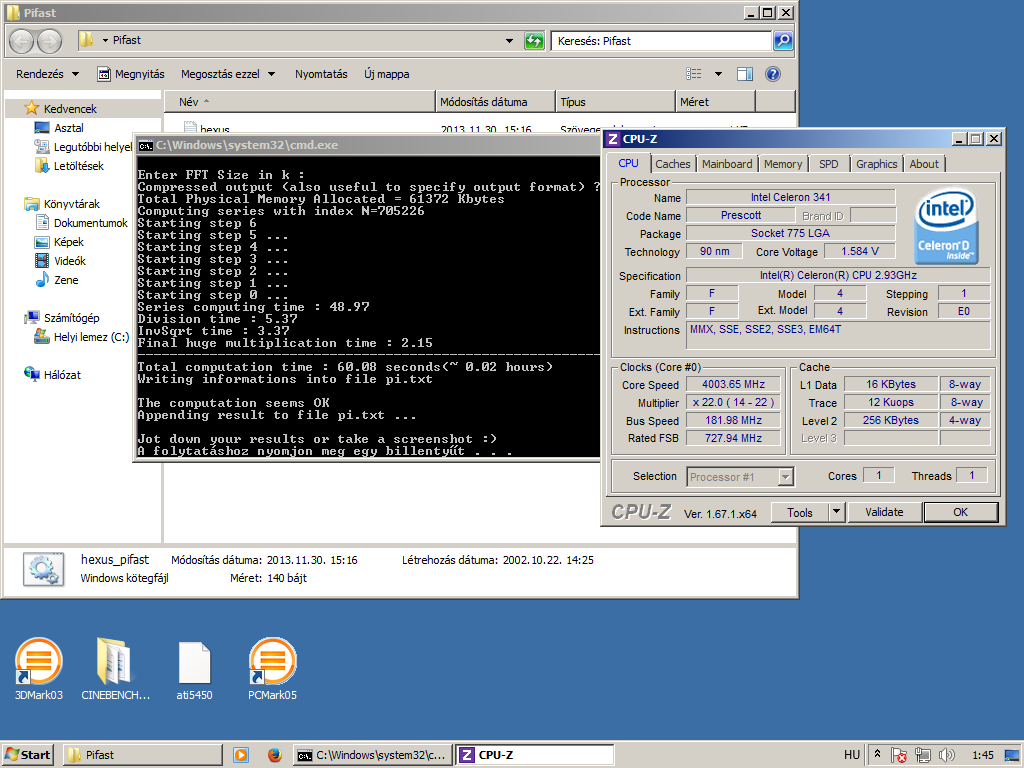Select Dokumentumok library
This screenshot has height=768, width=1024.
tap(82, 223)
